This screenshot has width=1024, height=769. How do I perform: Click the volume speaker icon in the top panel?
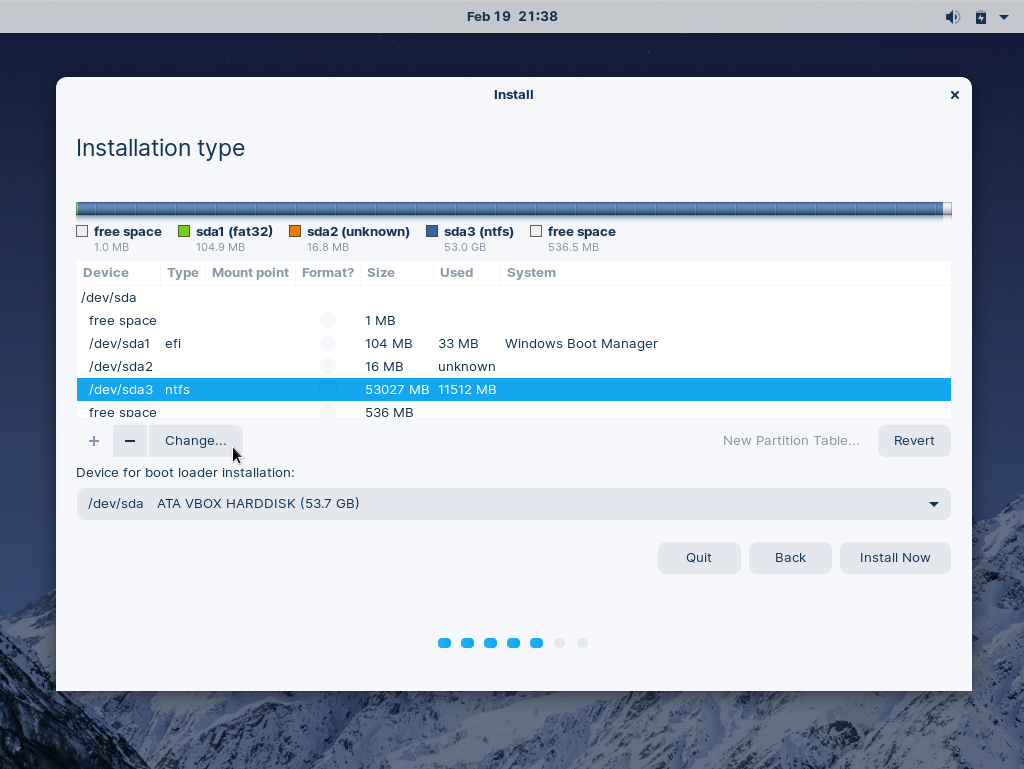[952, 16]
